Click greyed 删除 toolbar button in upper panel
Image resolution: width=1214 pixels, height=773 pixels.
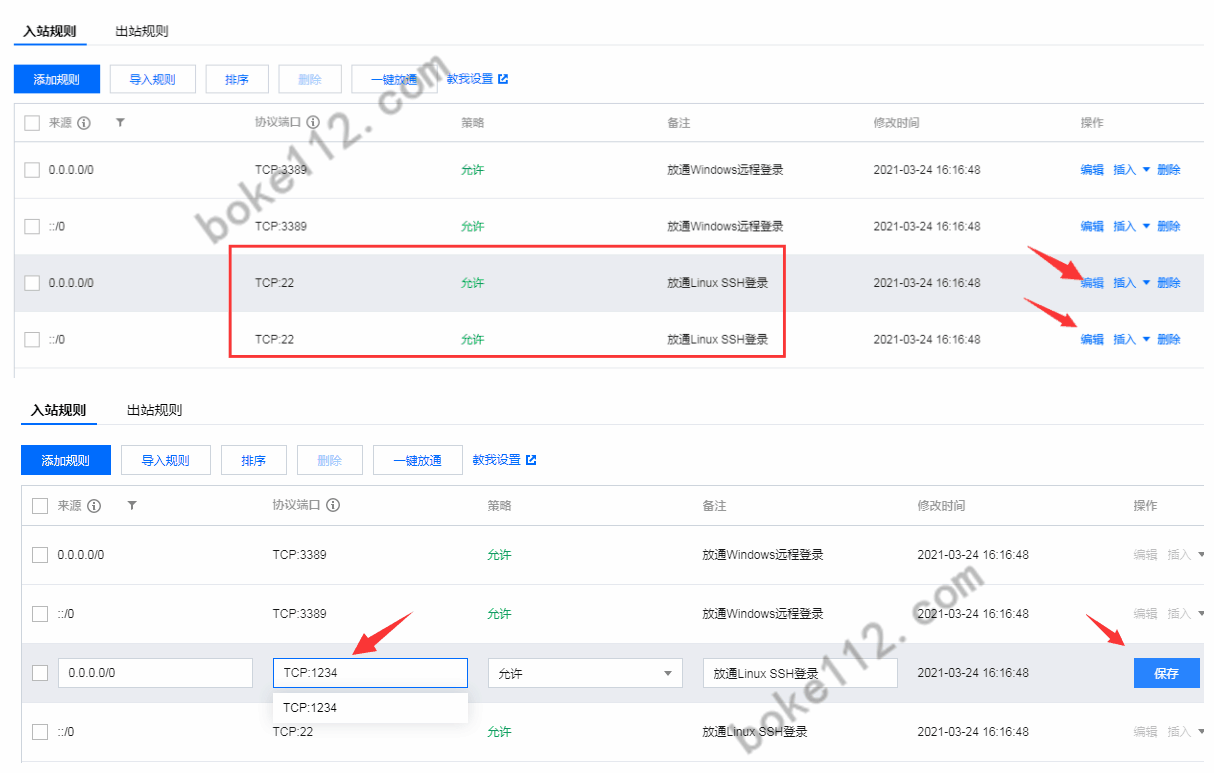[x=310, y=79]
